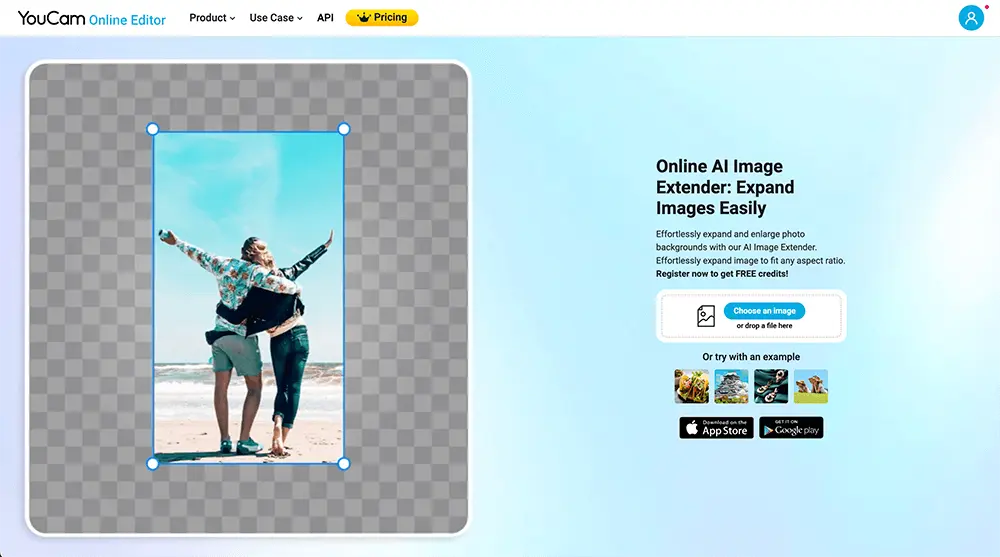Select the earrings example thumbnail
1000x557 pixels.
771,386
